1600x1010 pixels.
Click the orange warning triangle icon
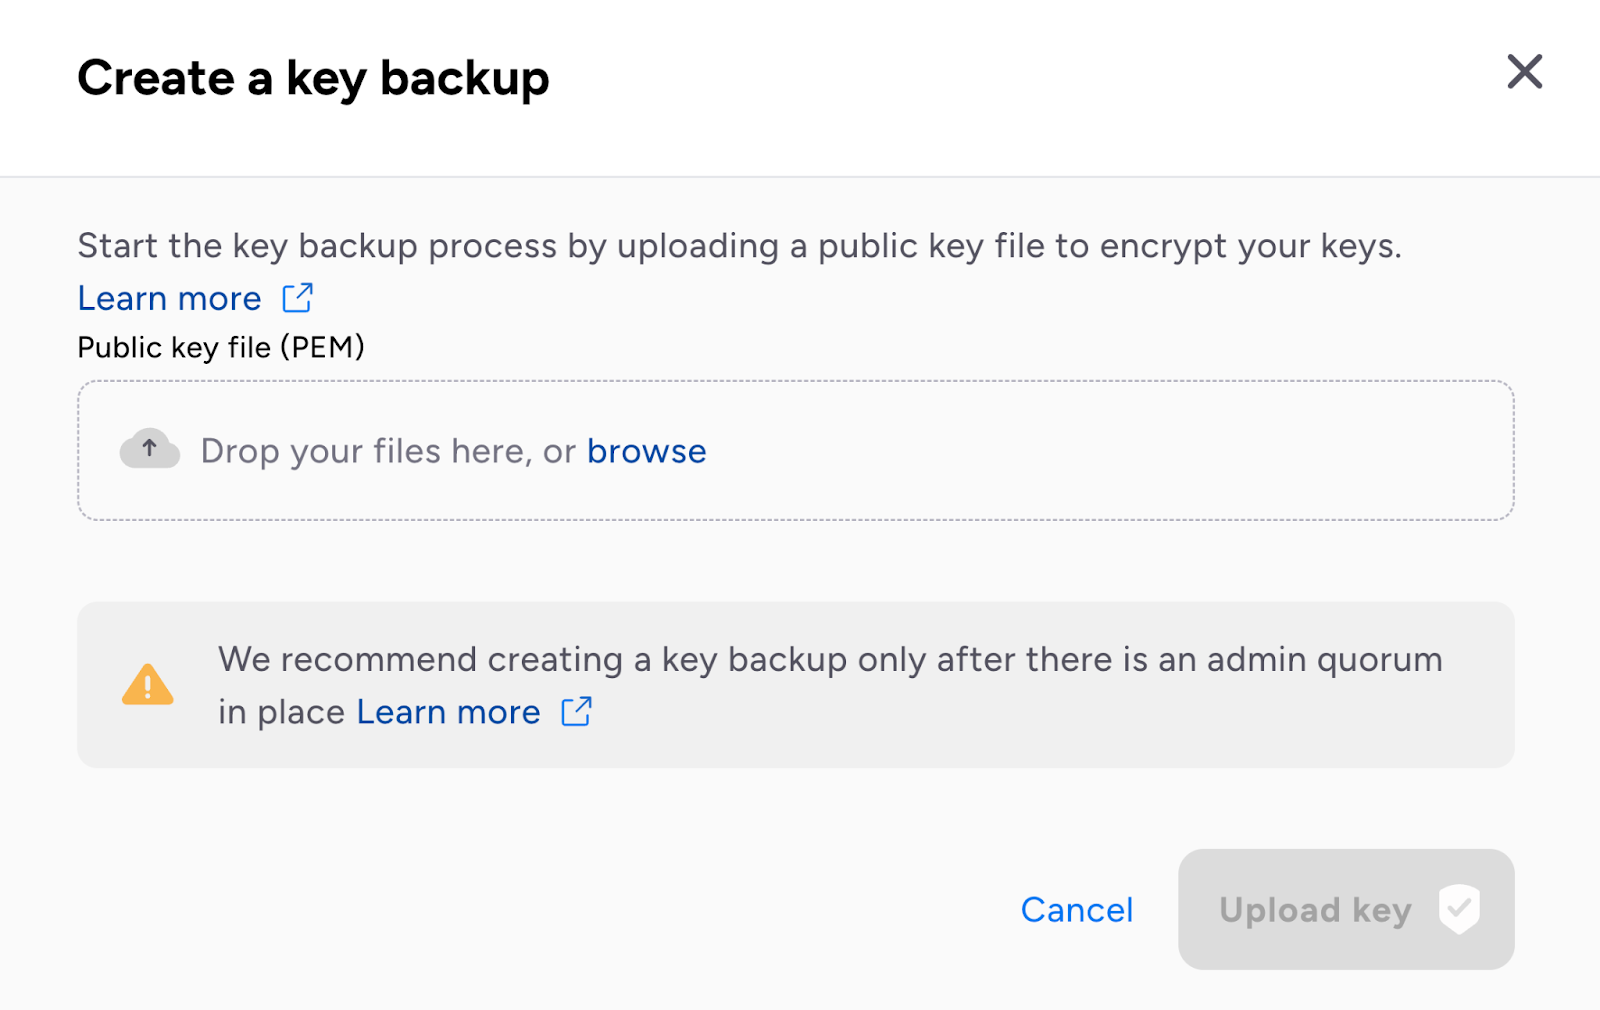pos(148,685)
